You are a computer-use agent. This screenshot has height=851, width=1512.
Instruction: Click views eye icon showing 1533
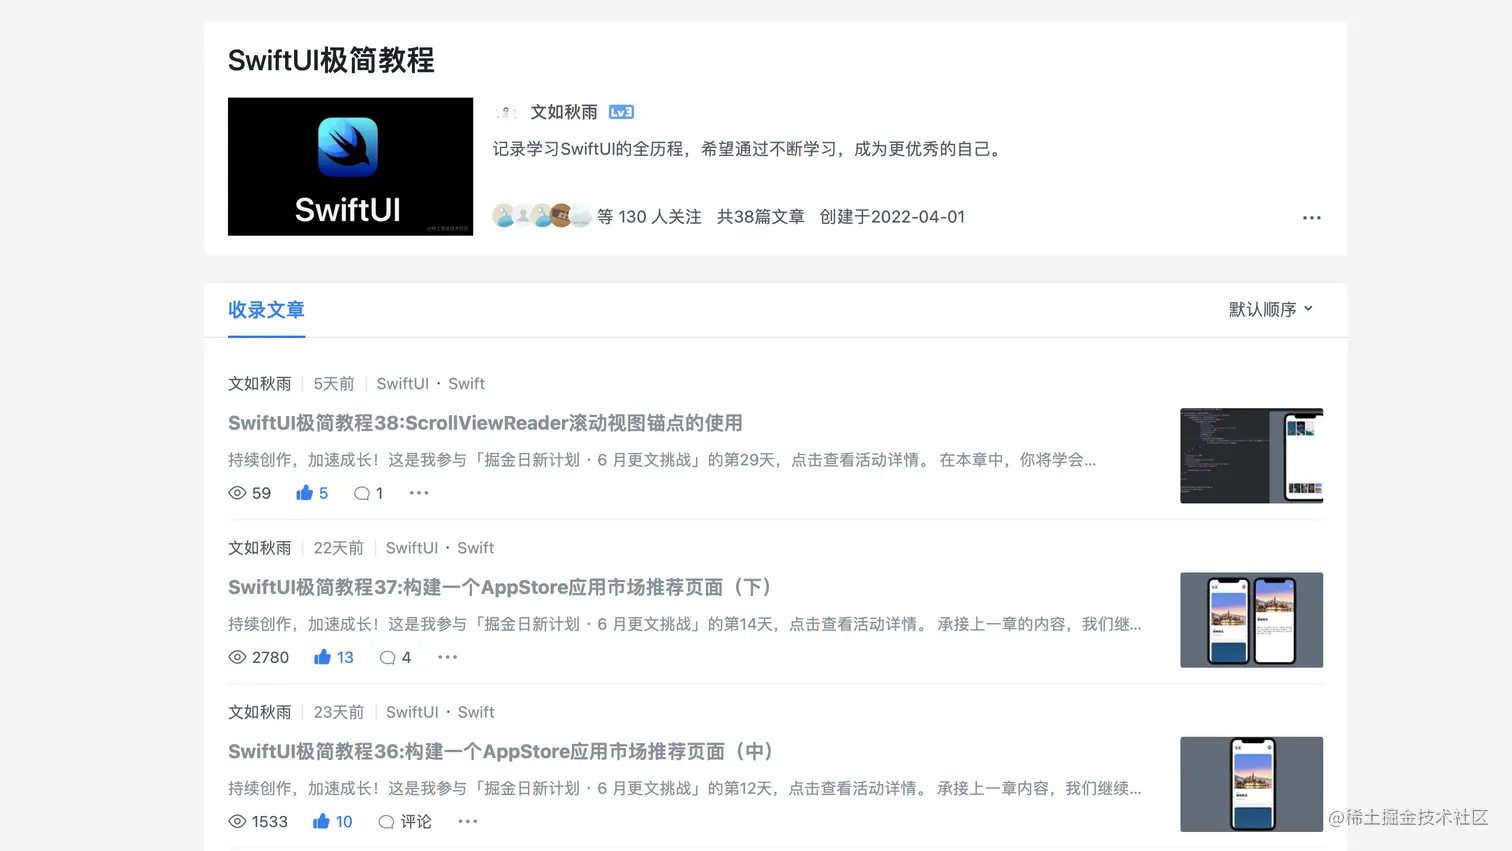pyautogui.click(x=237, y=821)
